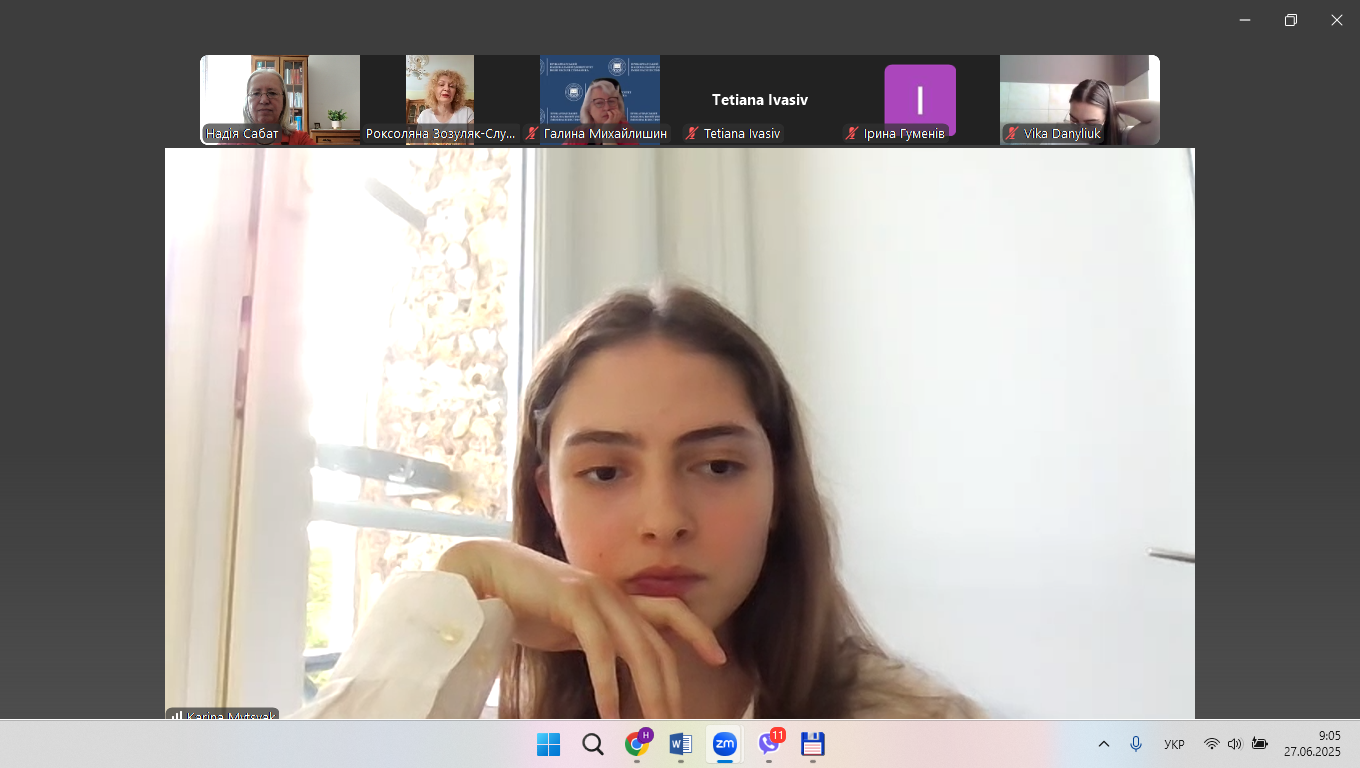Viewport: 1360px width, 768px height.
Task: Open Viber from the taskbar
Action: (768, 744)
